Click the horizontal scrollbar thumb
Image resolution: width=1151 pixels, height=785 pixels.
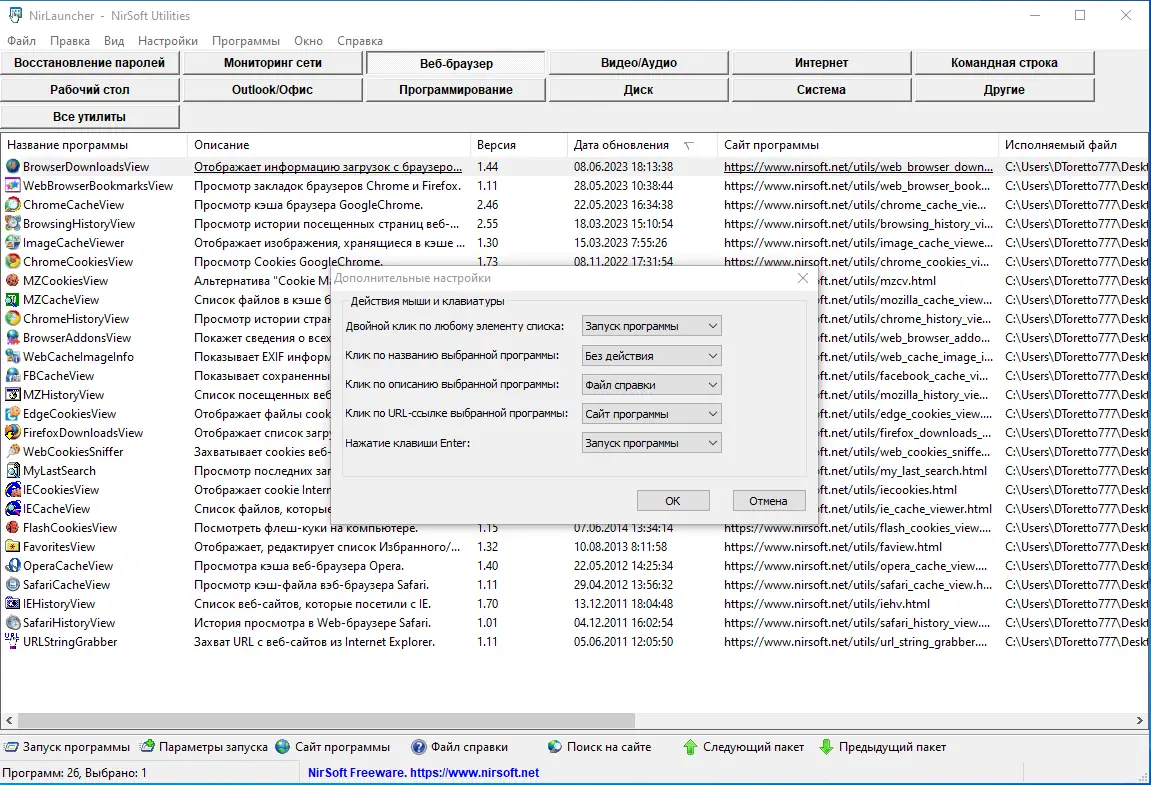tap(326, 720)
